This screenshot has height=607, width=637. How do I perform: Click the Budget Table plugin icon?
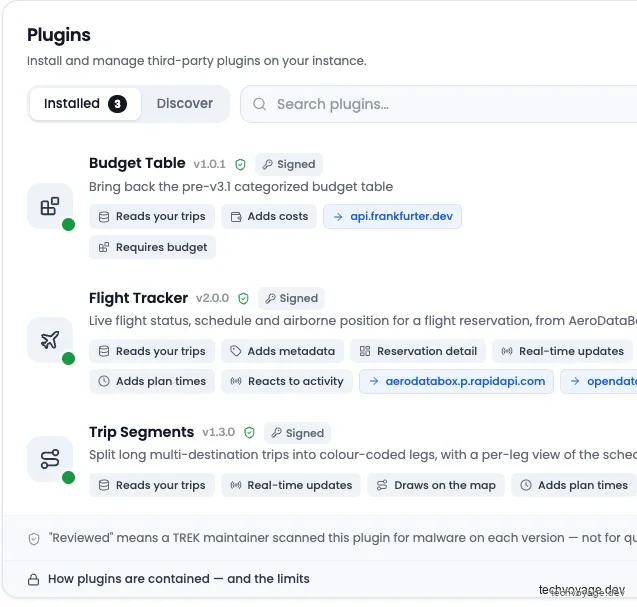pos(50,206)
